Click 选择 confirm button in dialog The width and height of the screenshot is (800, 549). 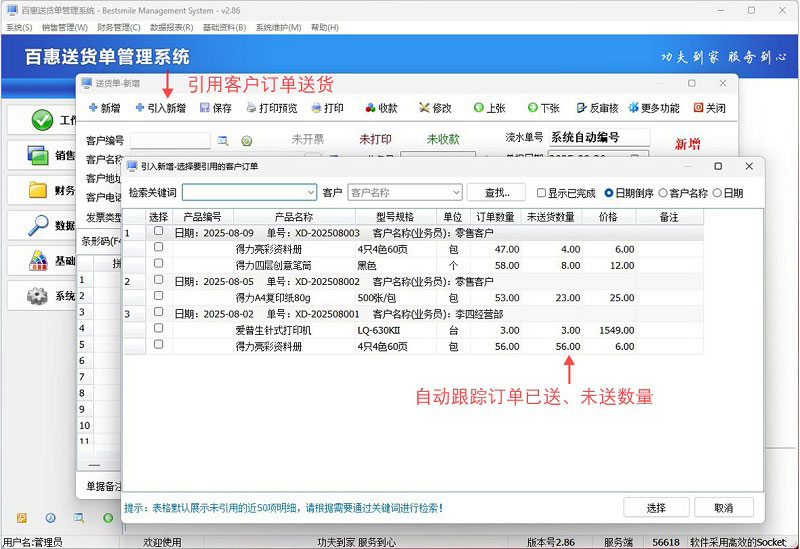coord(656,508)
